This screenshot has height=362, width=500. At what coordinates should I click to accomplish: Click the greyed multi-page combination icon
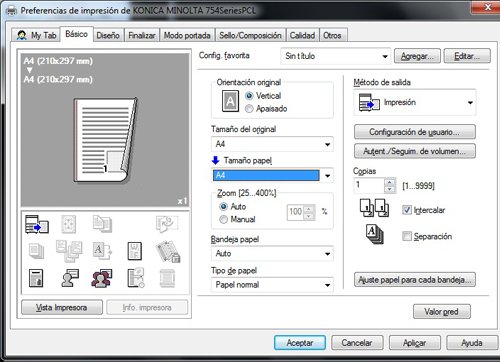coord(69,251)
